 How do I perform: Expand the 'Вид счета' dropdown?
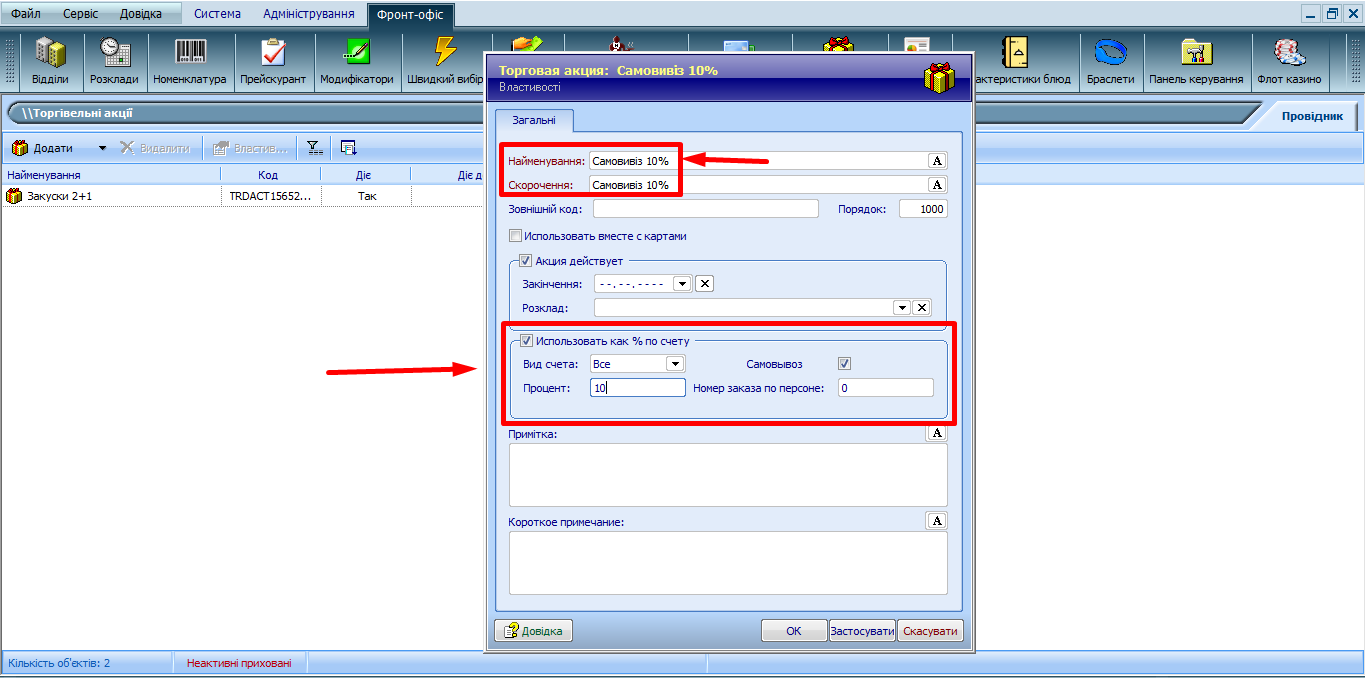(x=675, y=364)
